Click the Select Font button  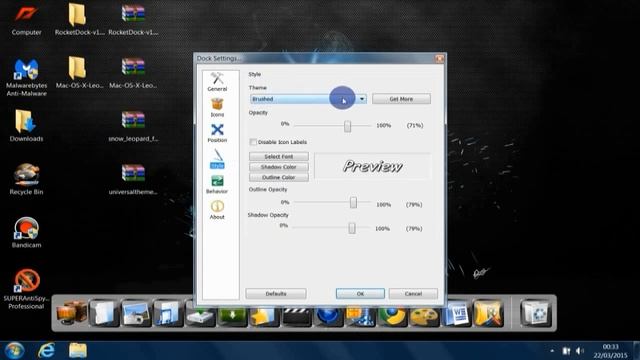tap(279, 156)
